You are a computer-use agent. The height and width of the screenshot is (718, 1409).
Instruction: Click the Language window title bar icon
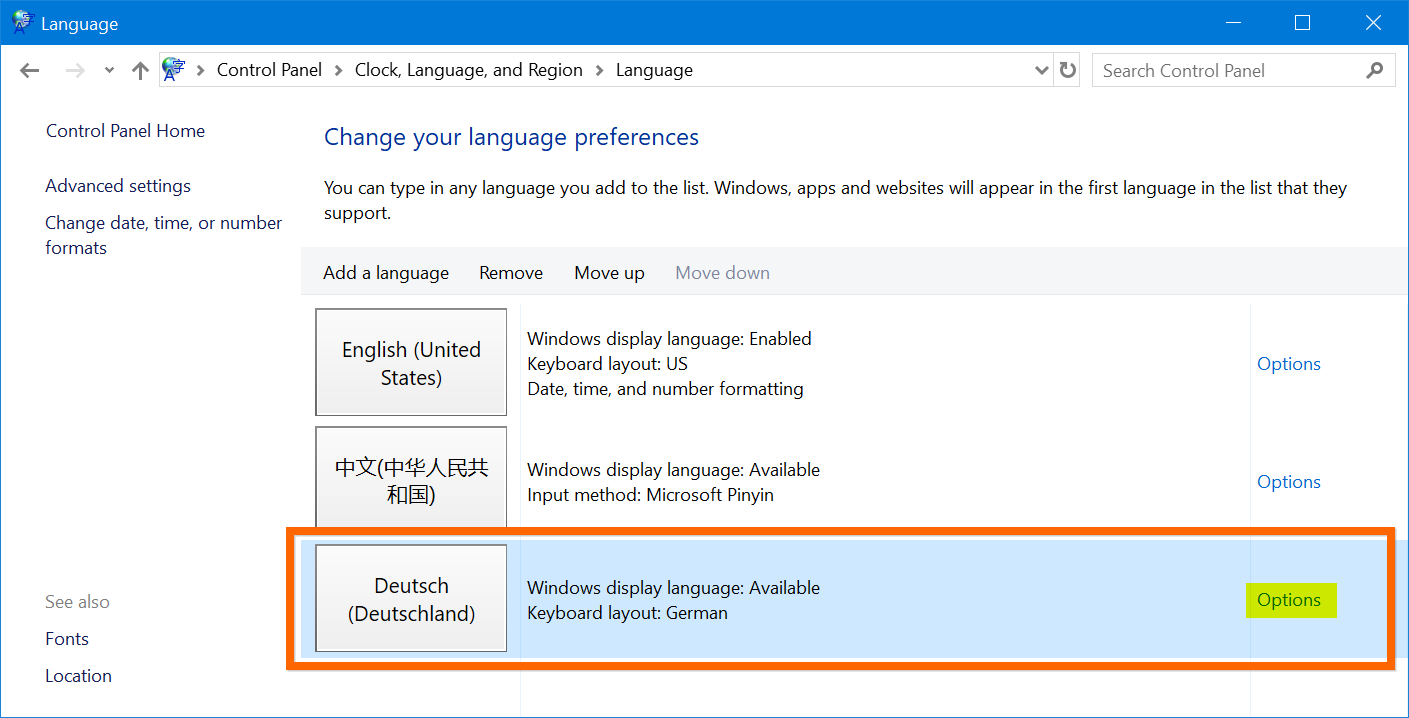[22, 22]
